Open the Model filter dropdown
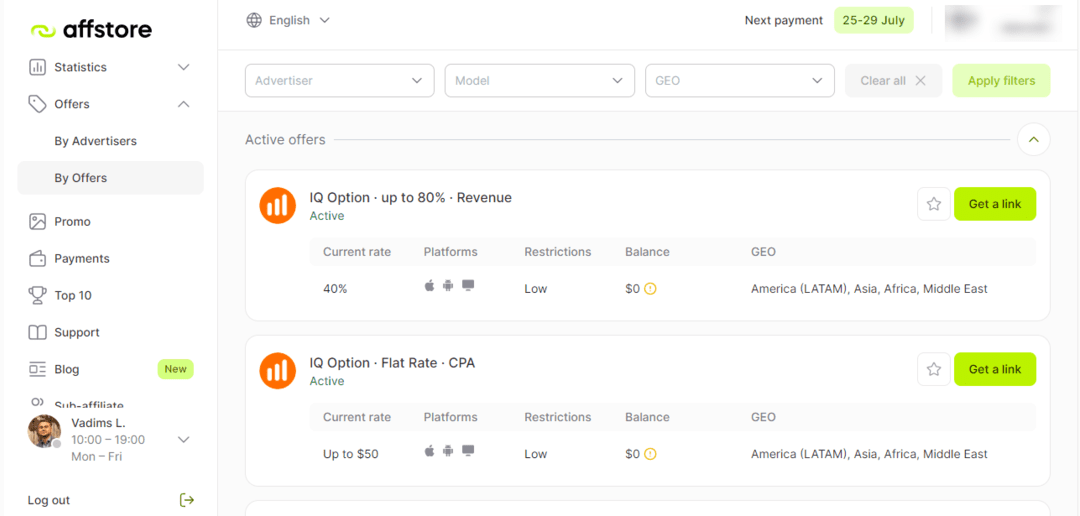Image resolution: width=1080 pixels, height=516 pixels. tap(539, 81)
